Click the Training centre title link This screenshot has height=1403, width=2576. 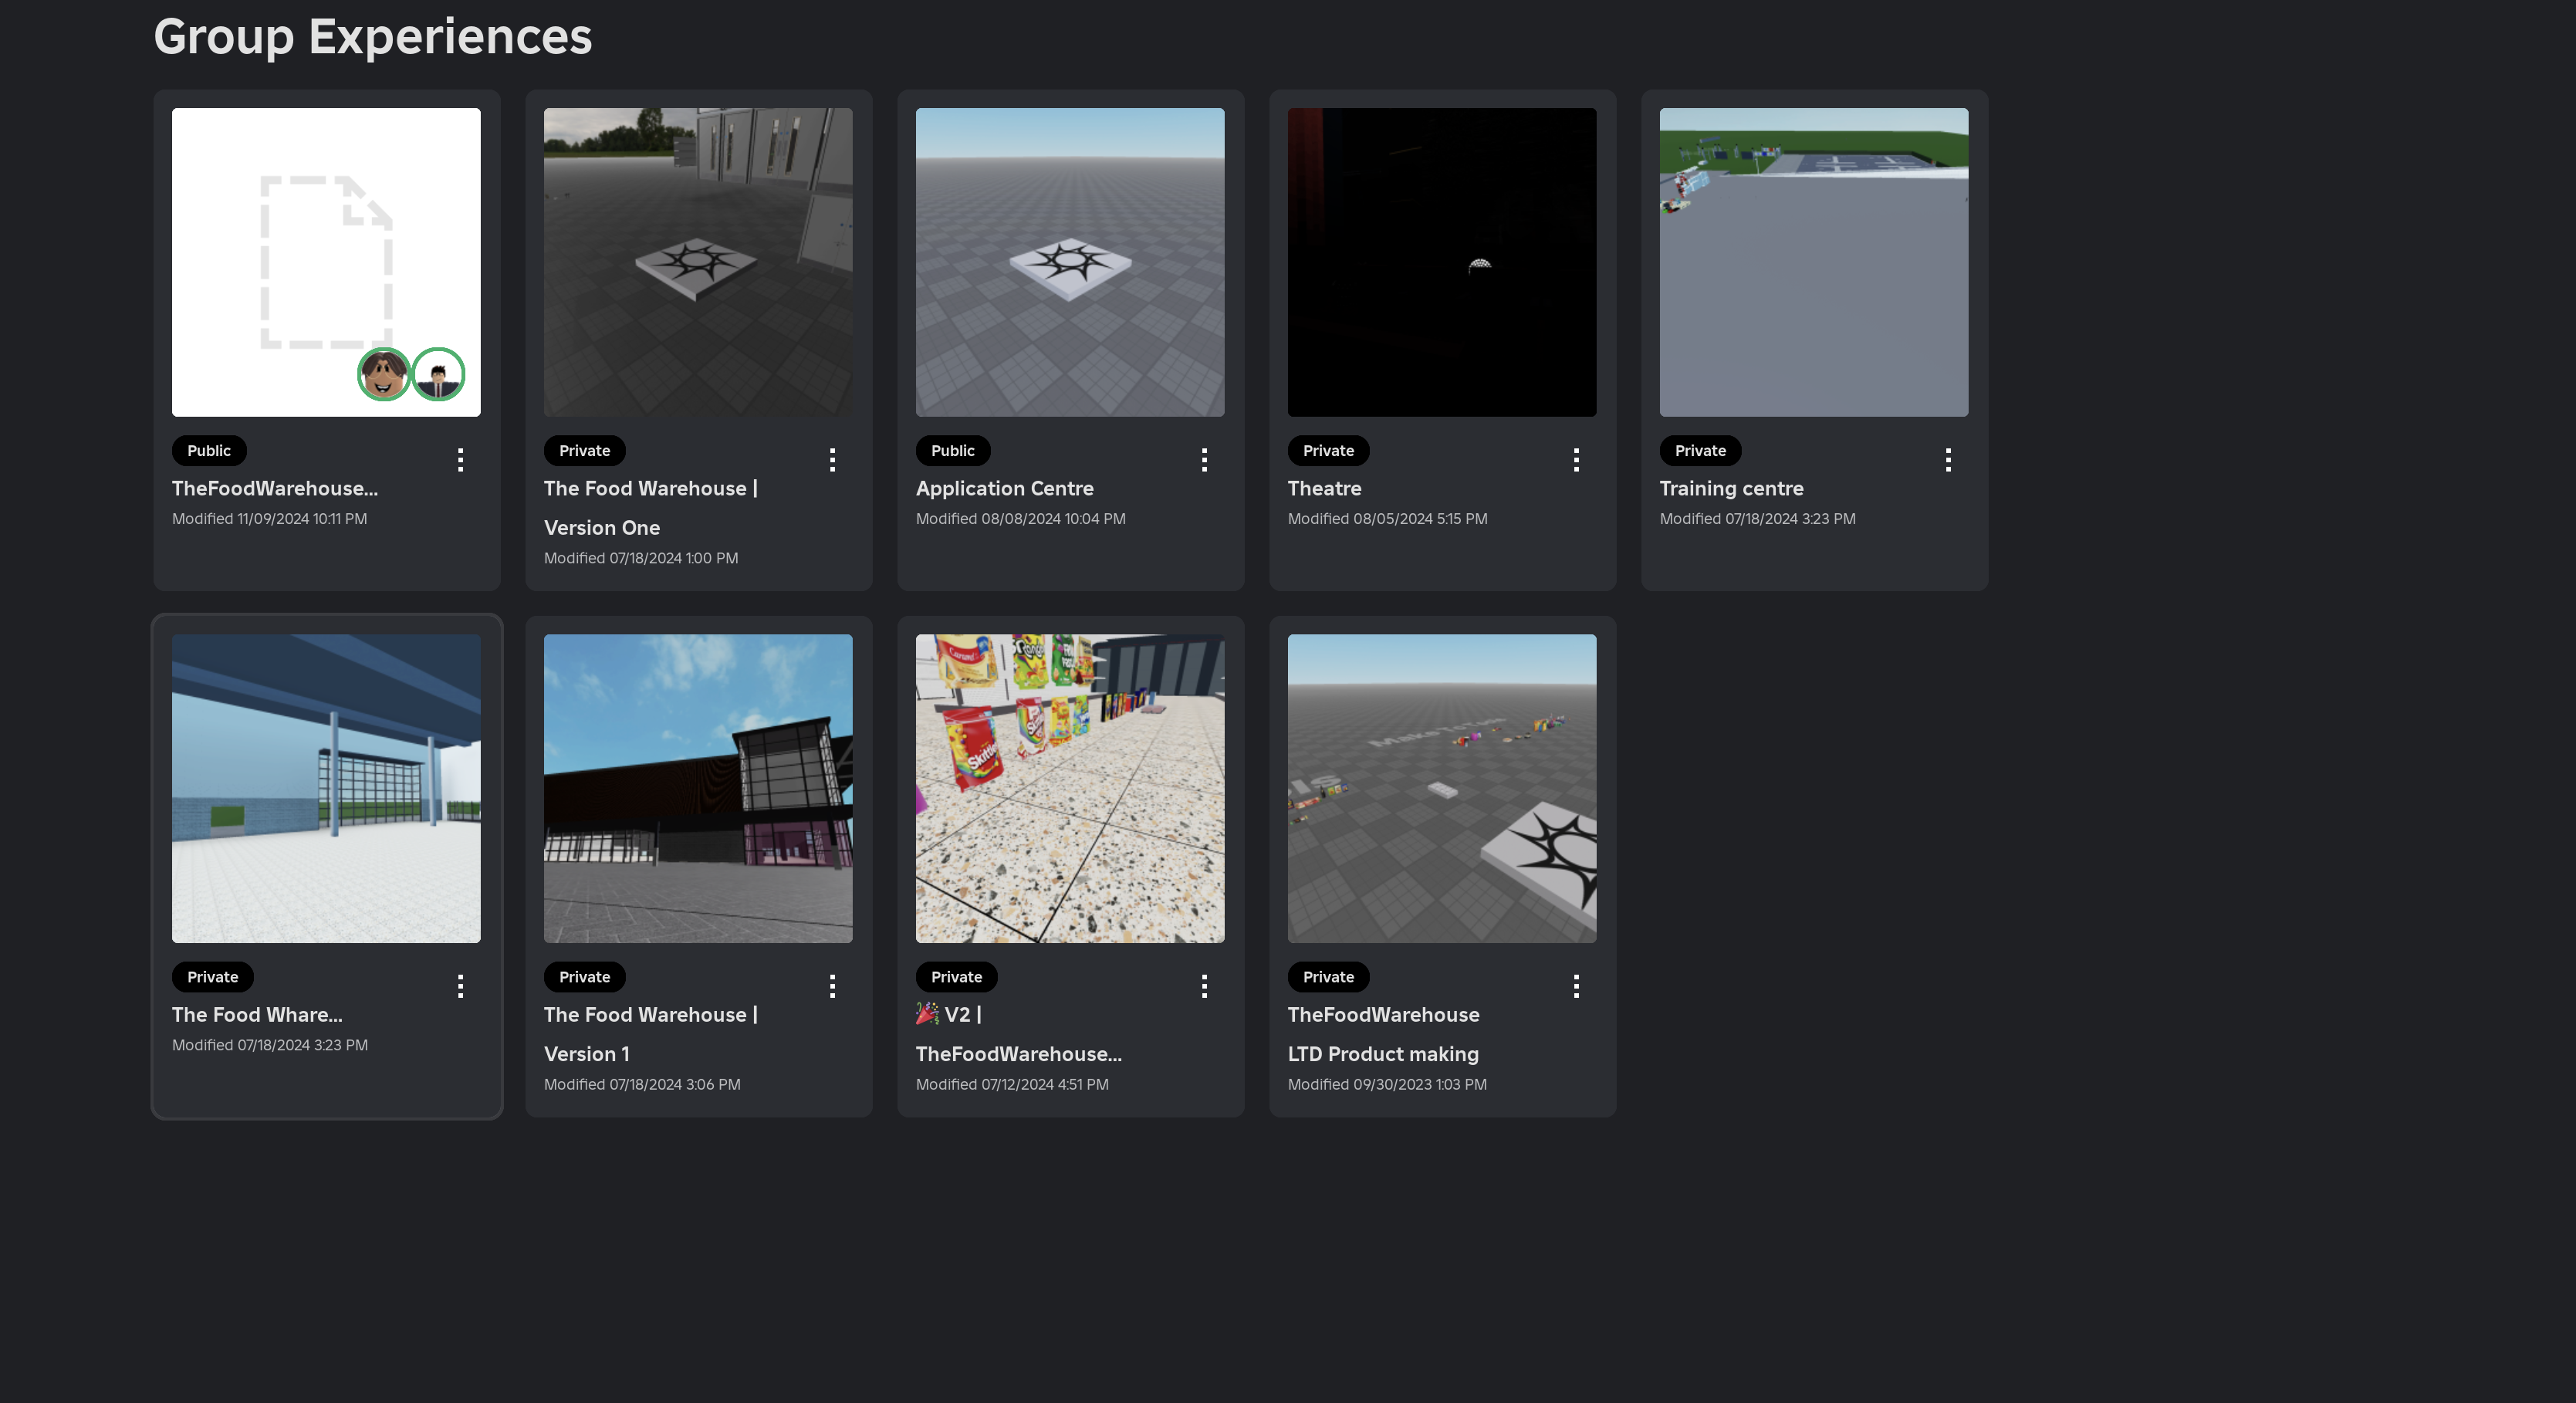tap(1731, 488)
